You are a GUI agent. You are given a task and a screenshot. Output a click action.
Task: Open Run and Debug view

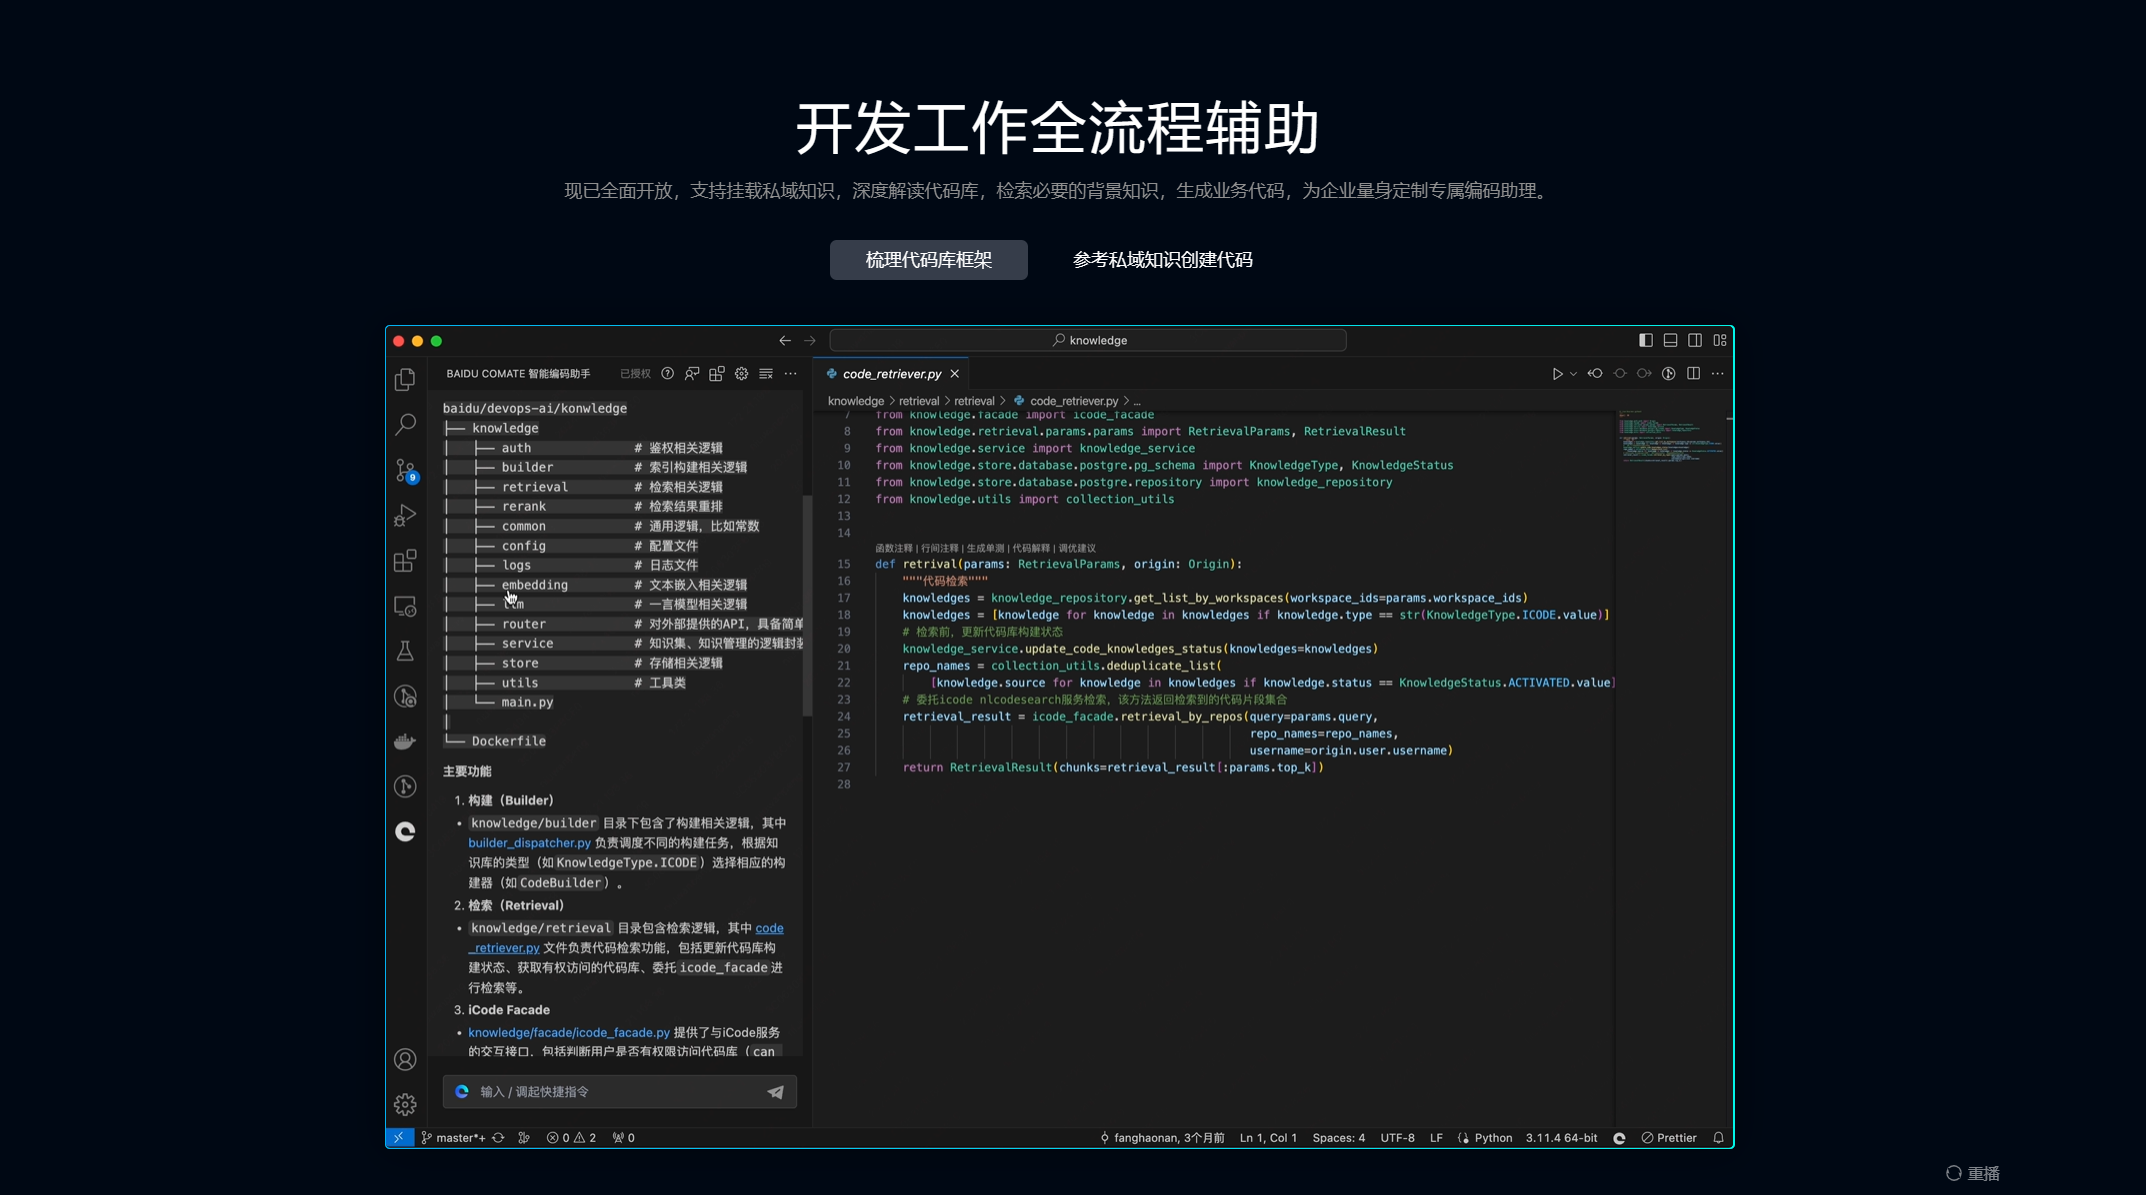[405, 515]
